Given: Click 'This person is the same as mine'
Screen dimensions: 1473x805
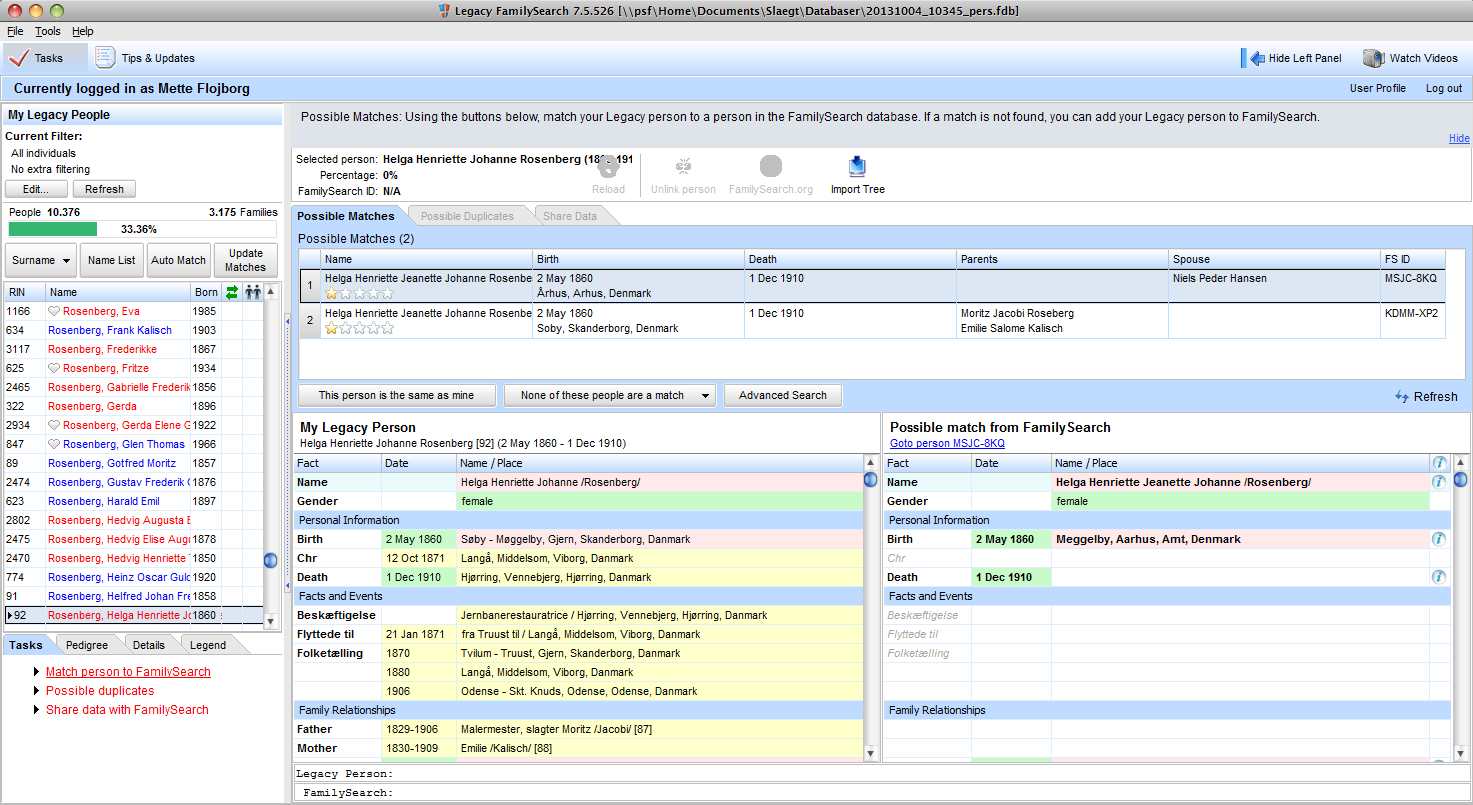Looking at the screenshot, I should [x=396, y=395].
